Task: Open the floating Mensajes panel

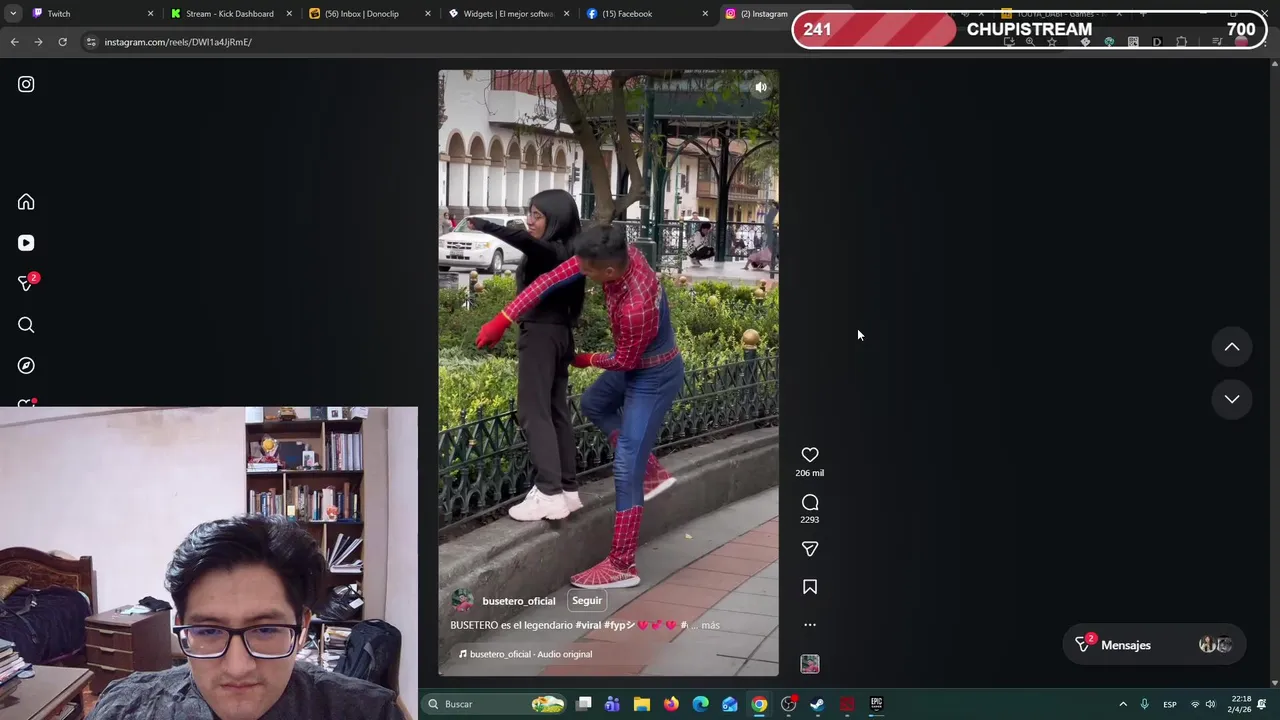Action: 1153,645
